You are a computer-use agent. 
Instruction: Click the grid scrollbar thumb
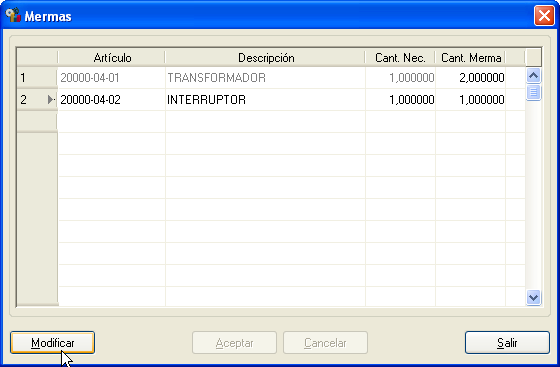tap(533, 92)
